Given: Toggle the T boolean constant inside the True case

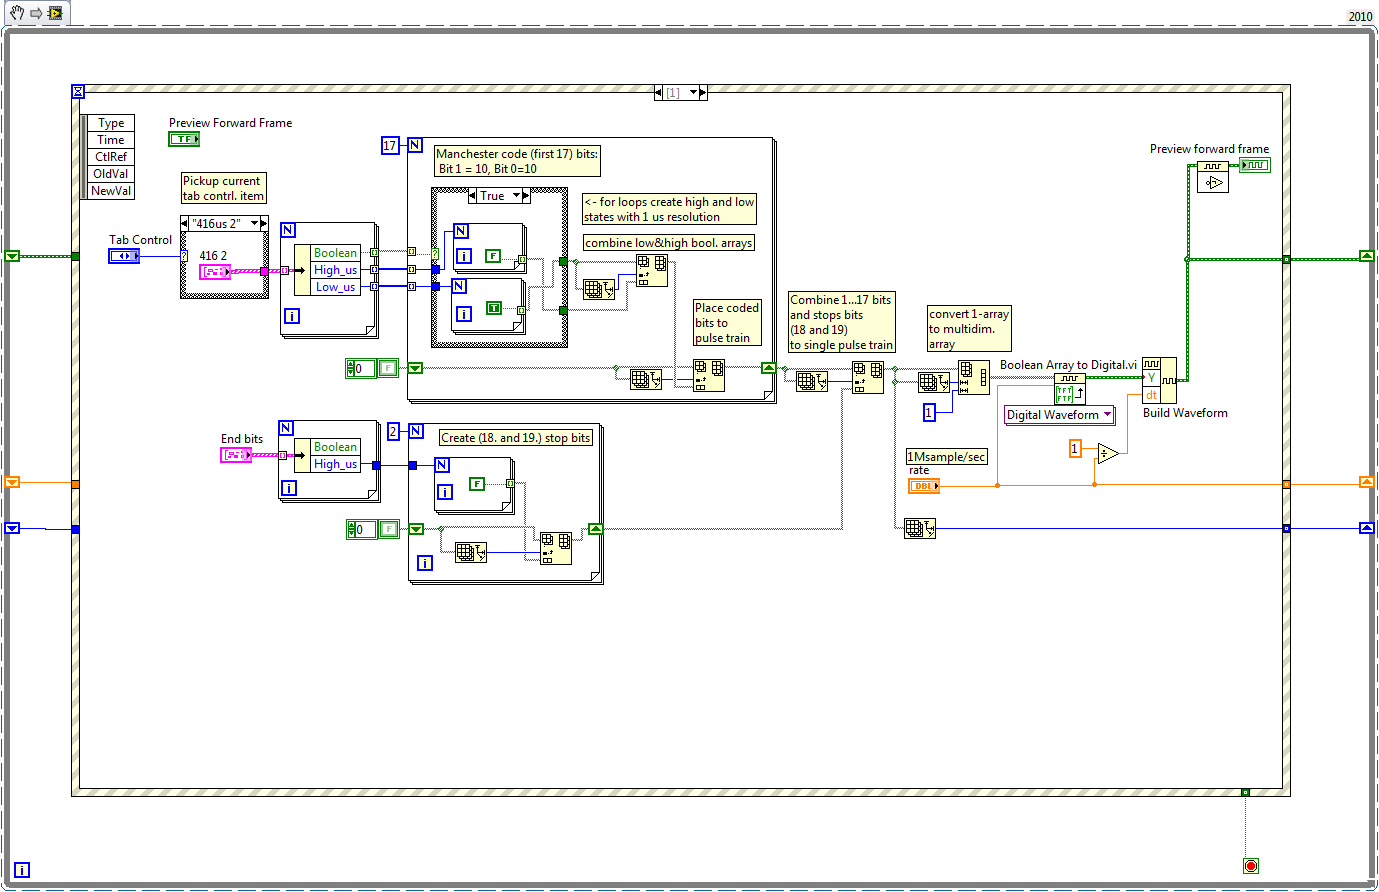Looking at the screenshot, I should [x=493, y=308].
